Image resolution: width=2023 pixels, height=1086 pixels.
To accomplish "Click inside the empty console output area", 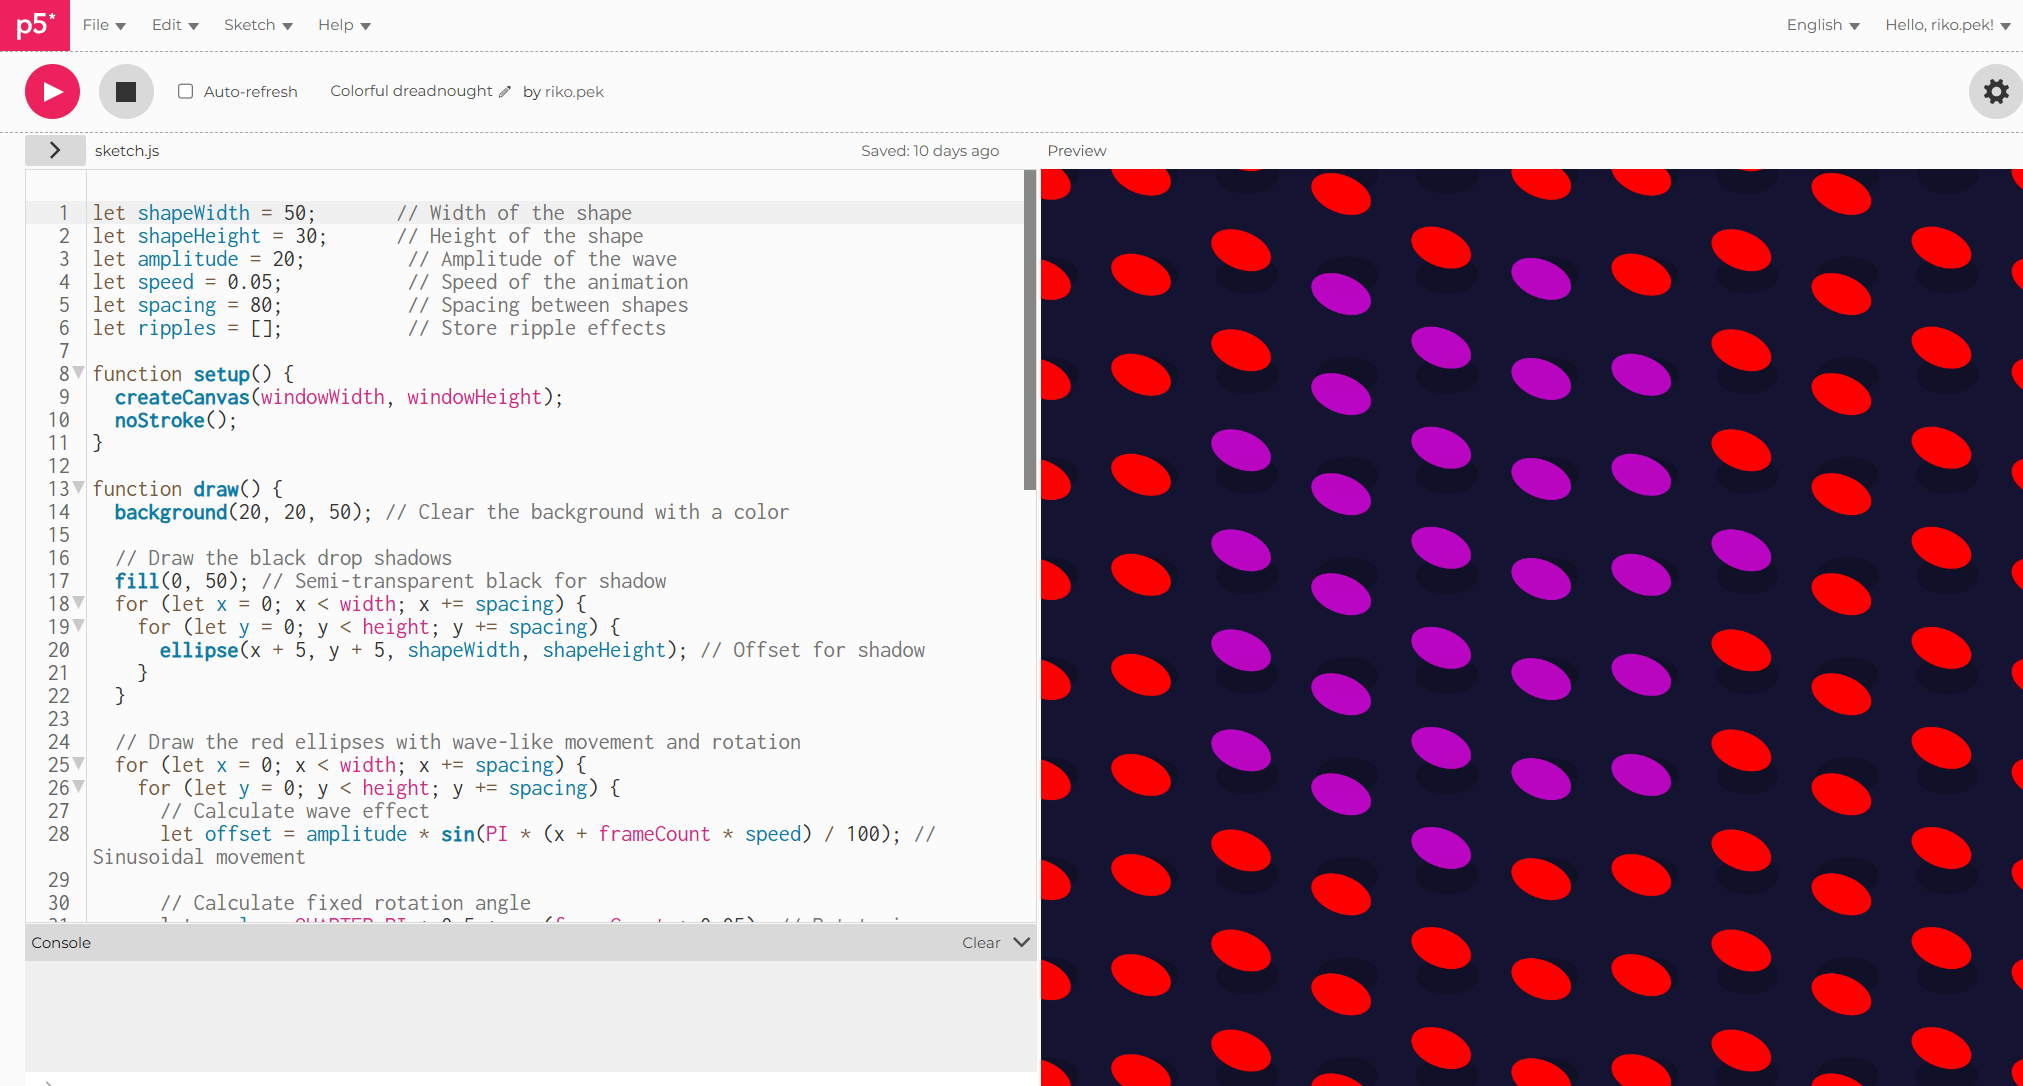I will pyautogui.click(x=530, y=1015).
